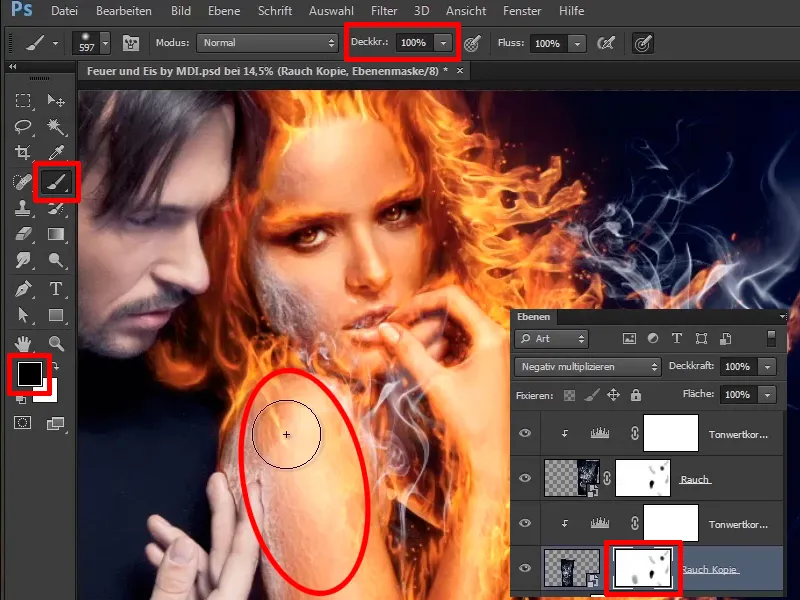800x600 pixels.
Task: Open the layer Deckkraft dropdown arrow
Action: (767, 367)
